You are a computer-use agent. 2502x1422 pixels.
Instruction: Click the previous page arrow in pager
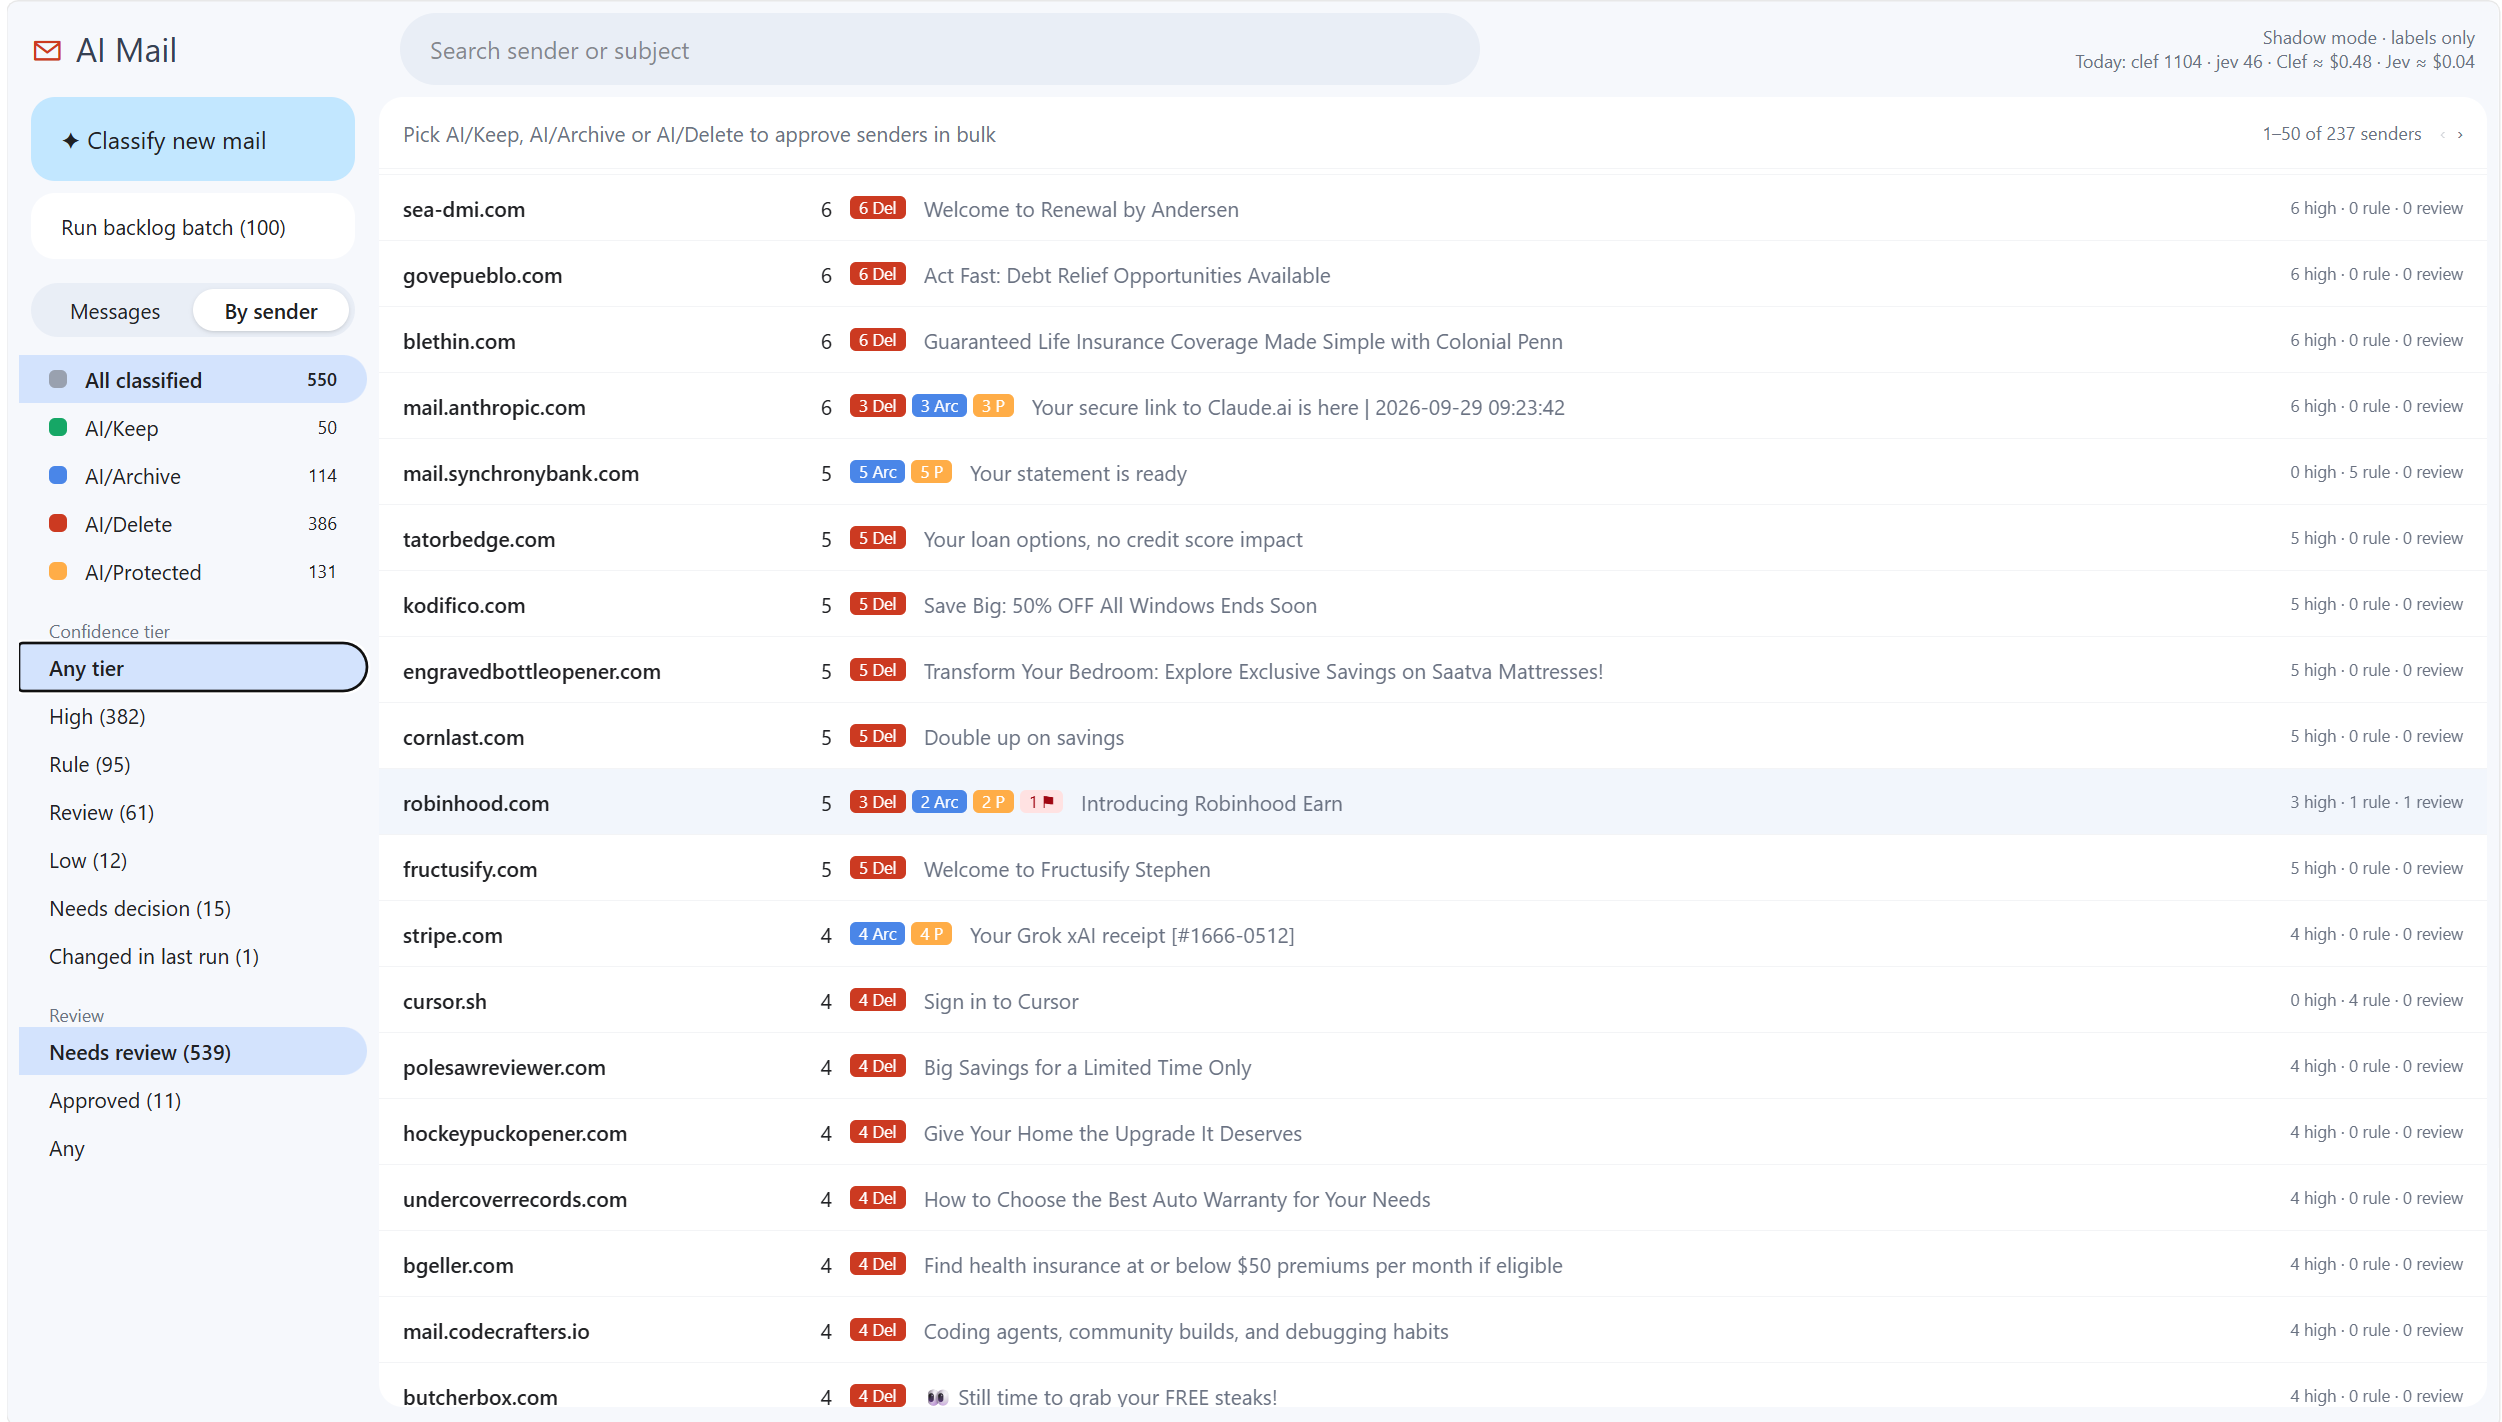point(2442,135)
